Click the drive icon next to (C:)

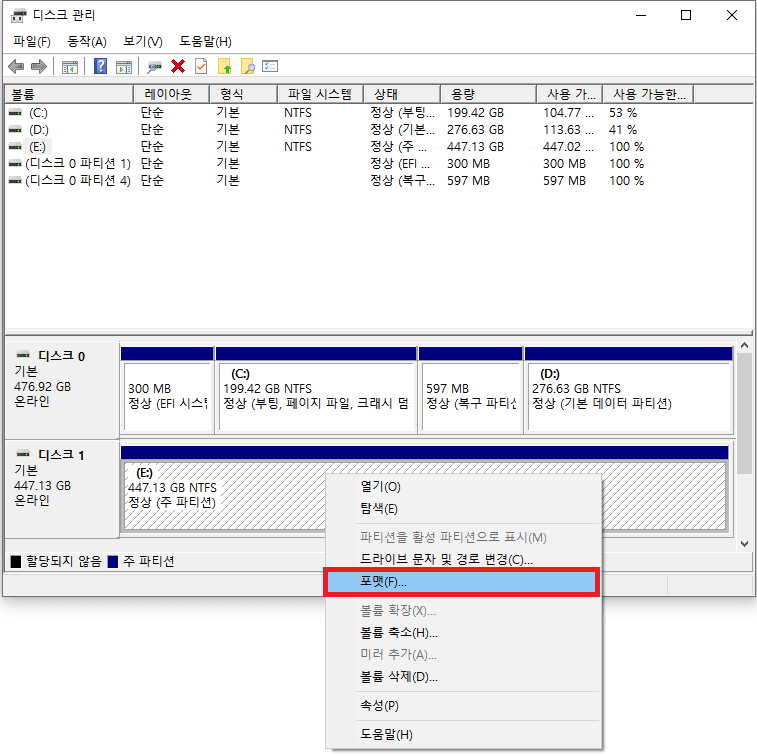(15, 112)
